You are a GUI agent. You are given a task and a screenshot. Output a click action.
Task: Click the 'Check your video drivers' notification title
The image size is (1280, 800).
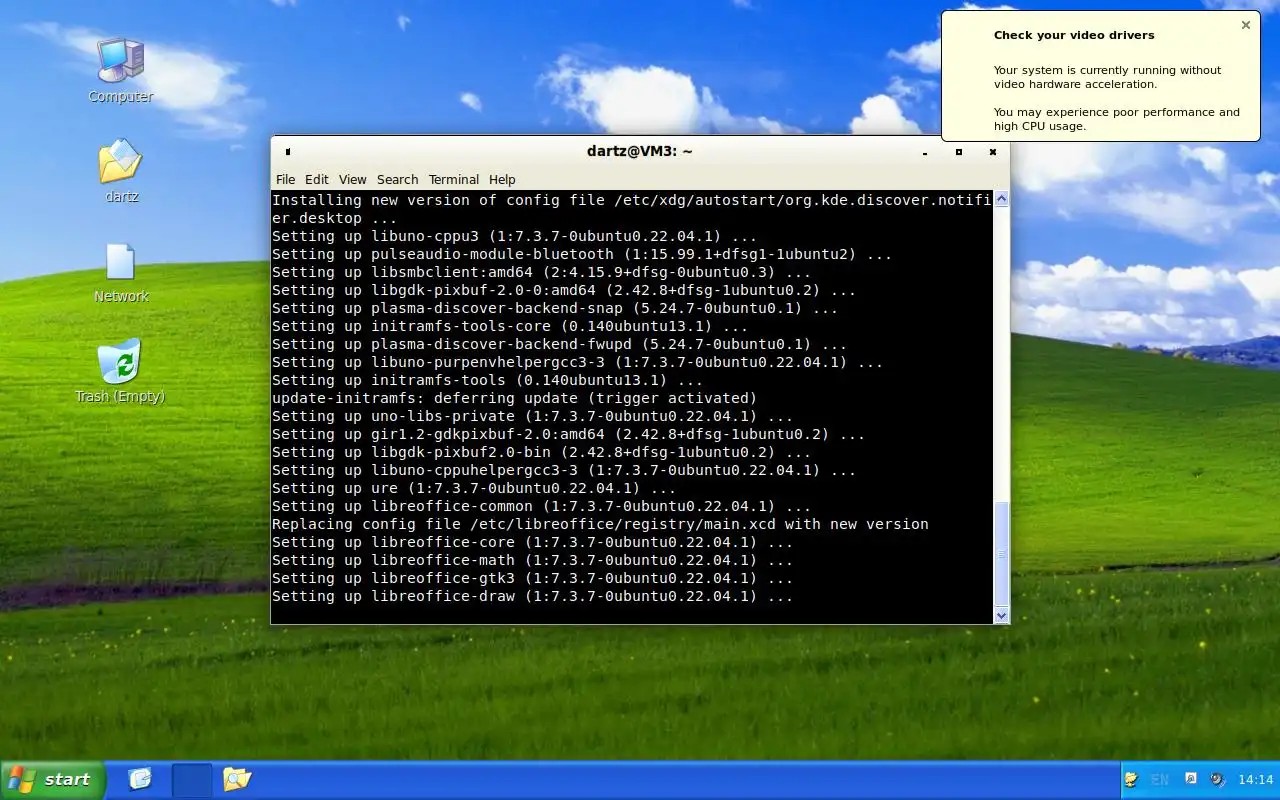[1074, 35]
